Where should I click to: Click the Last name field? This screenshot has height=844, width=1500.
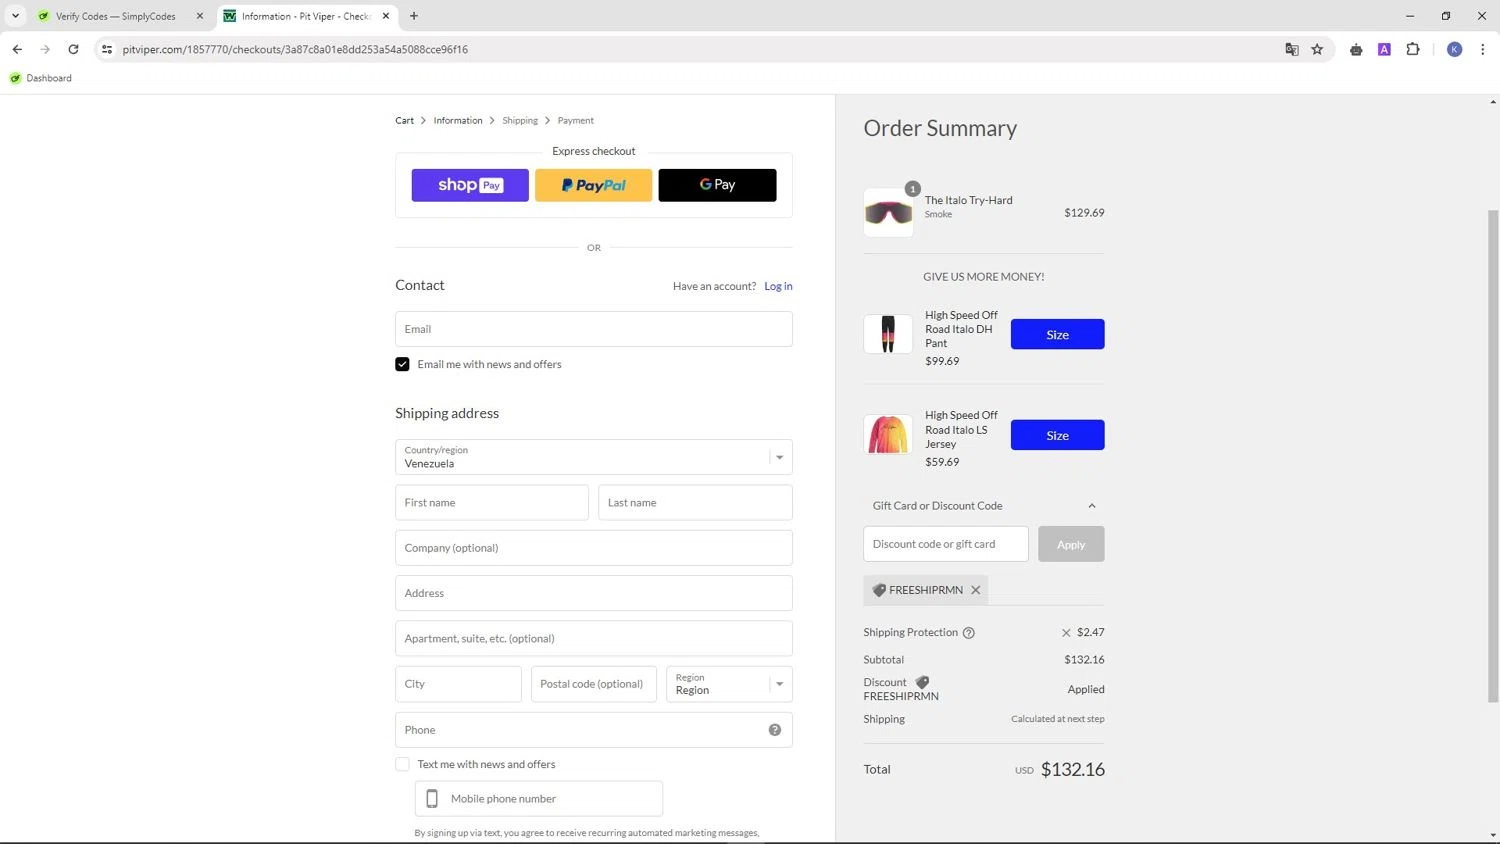(695, 503)
